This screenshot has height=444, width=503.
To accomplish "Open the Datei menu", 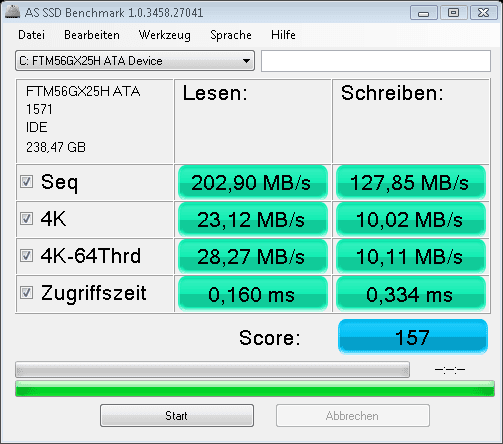I will pyautogui.click(x=31, y=35).
